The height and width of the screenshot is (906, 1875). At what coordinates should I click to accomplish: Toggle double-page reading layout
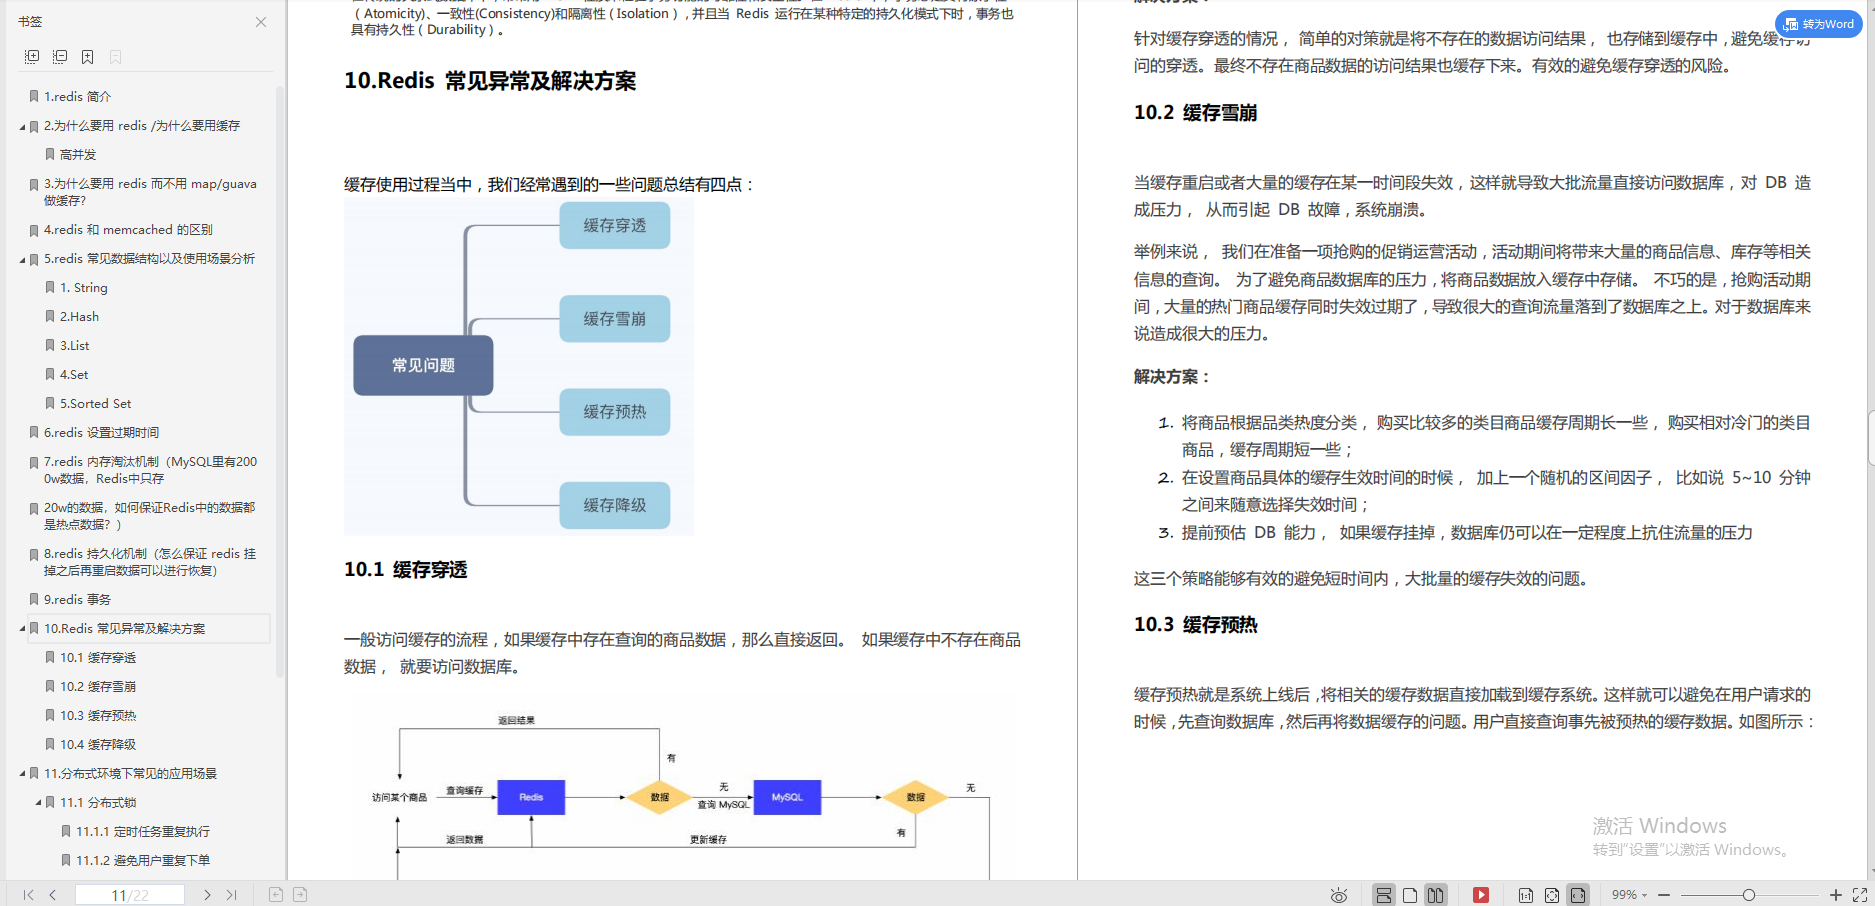[1435, 895]
